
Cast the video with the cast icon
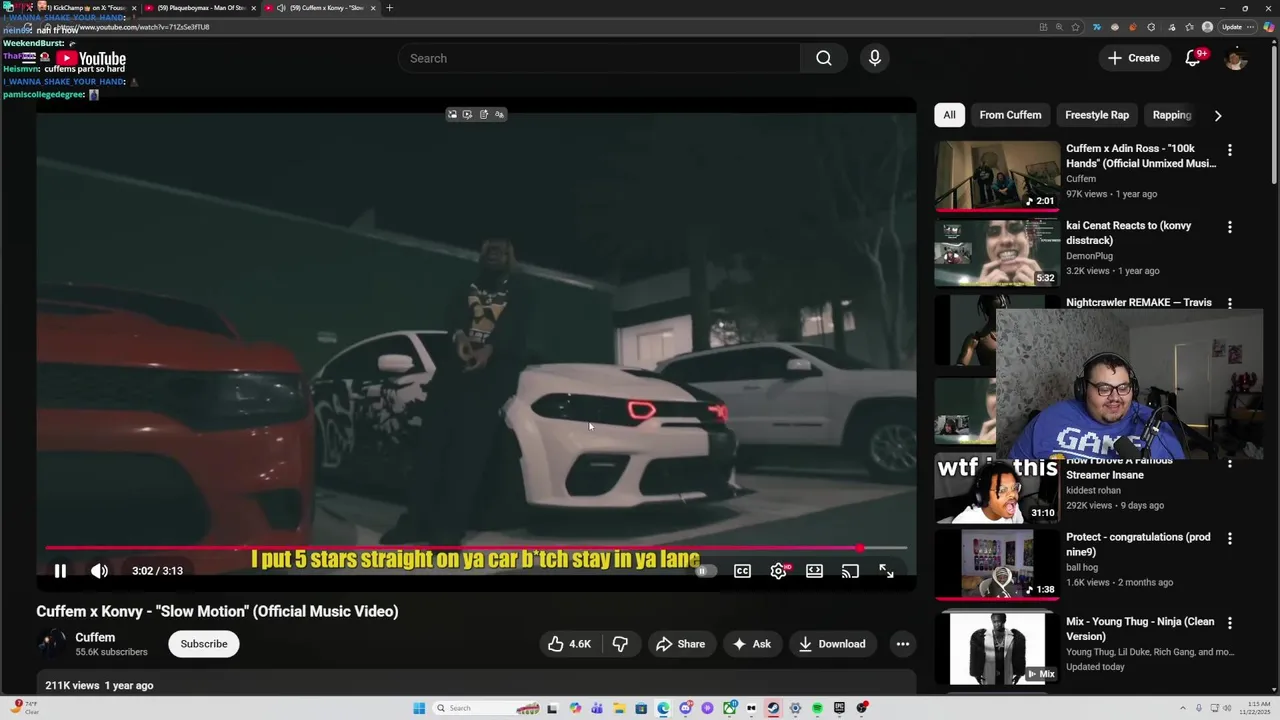[850, 571]
